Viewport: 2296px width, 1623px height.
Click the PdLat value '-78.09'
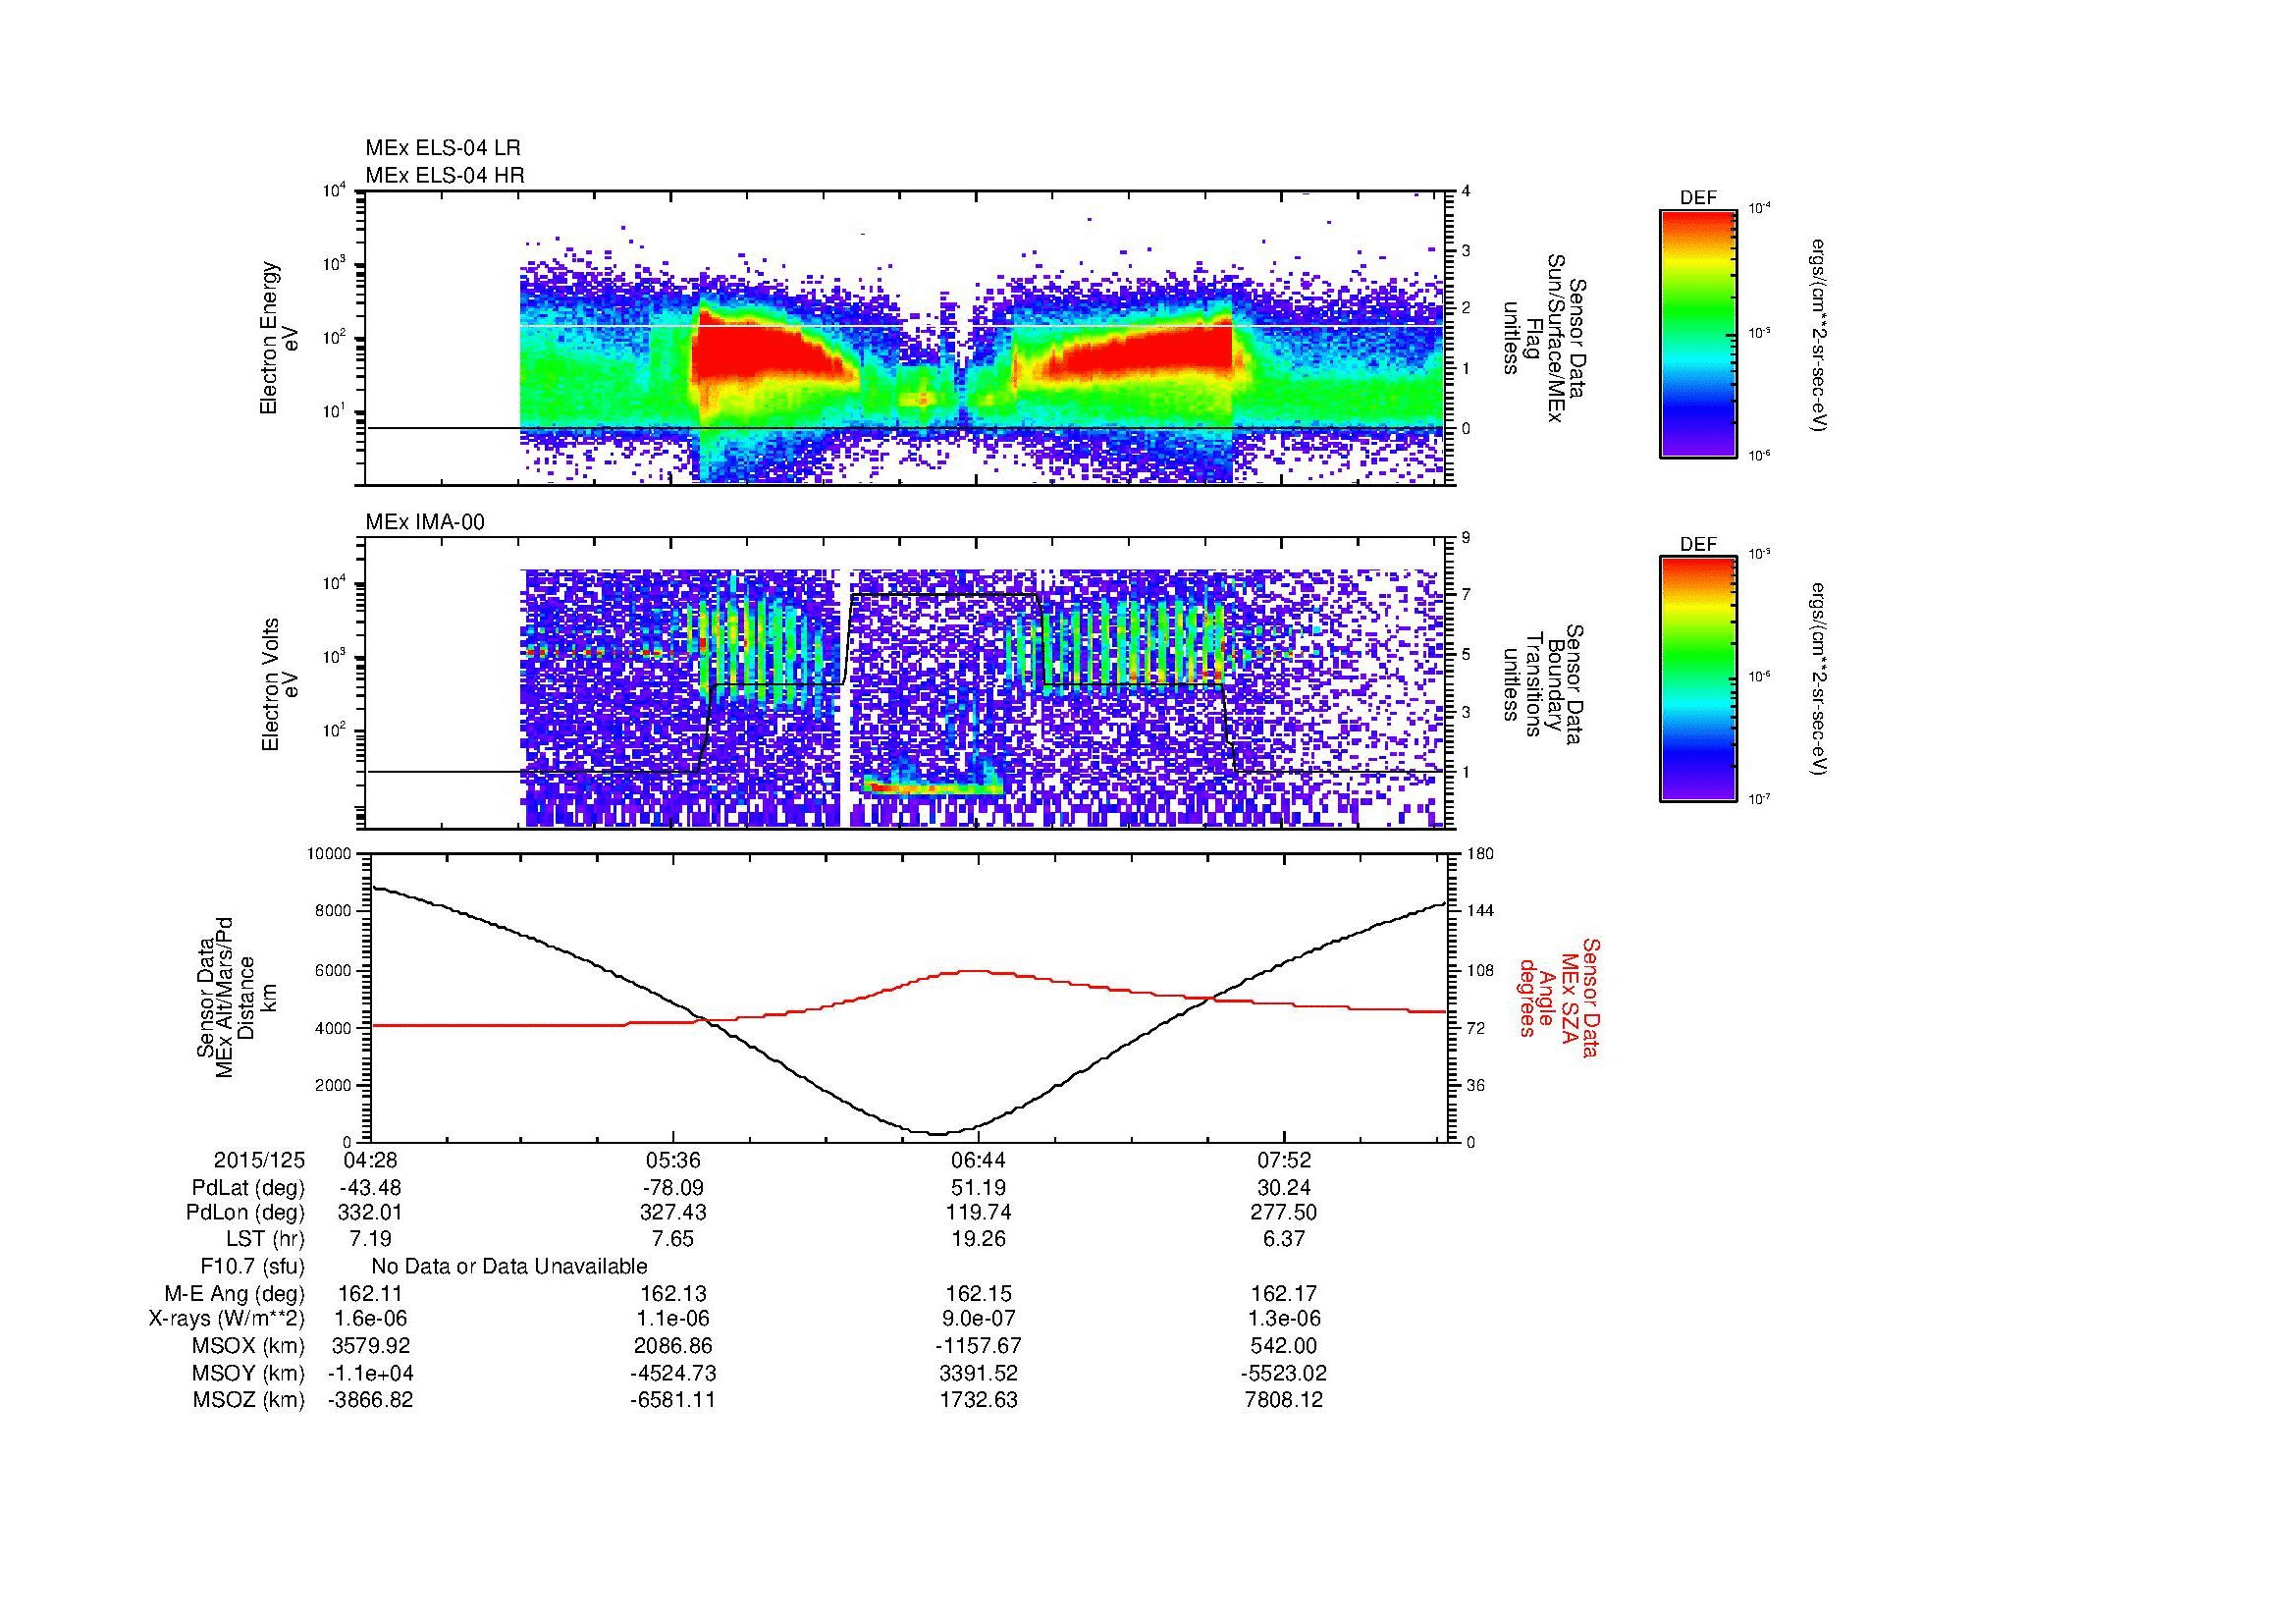[x=673, y=1188]
